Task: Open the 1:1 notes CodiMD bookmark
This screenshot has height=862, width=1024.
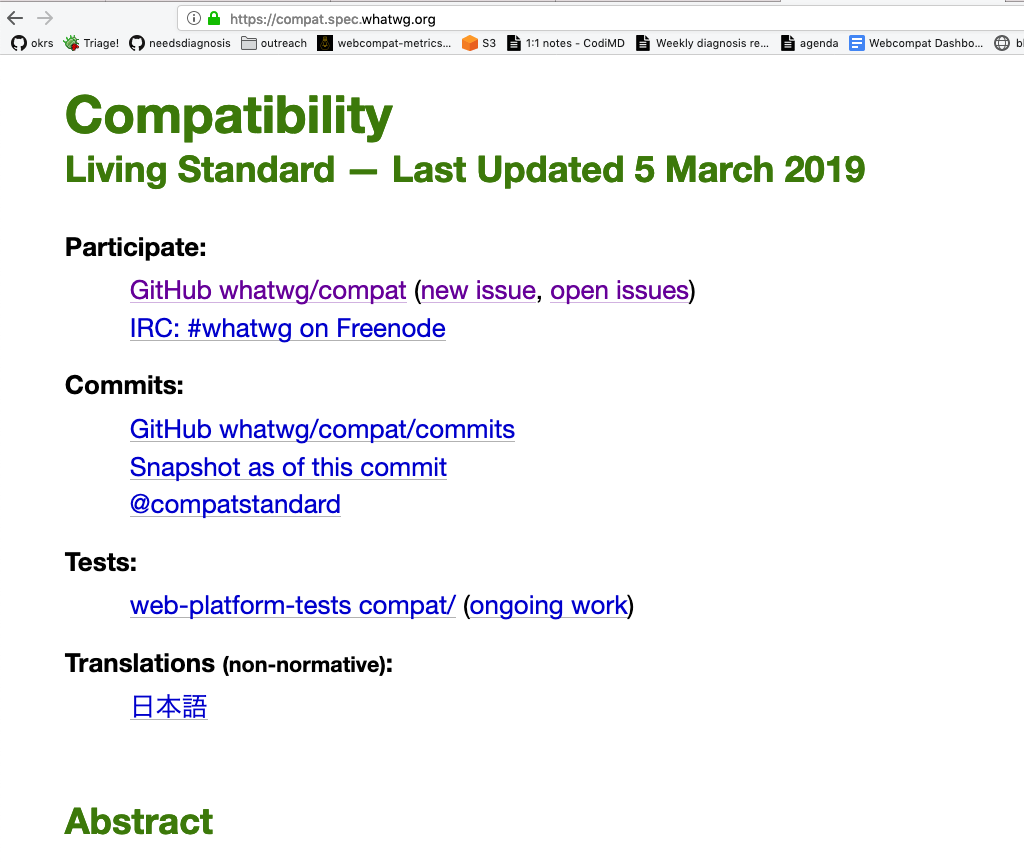Action: pos(567,43)
